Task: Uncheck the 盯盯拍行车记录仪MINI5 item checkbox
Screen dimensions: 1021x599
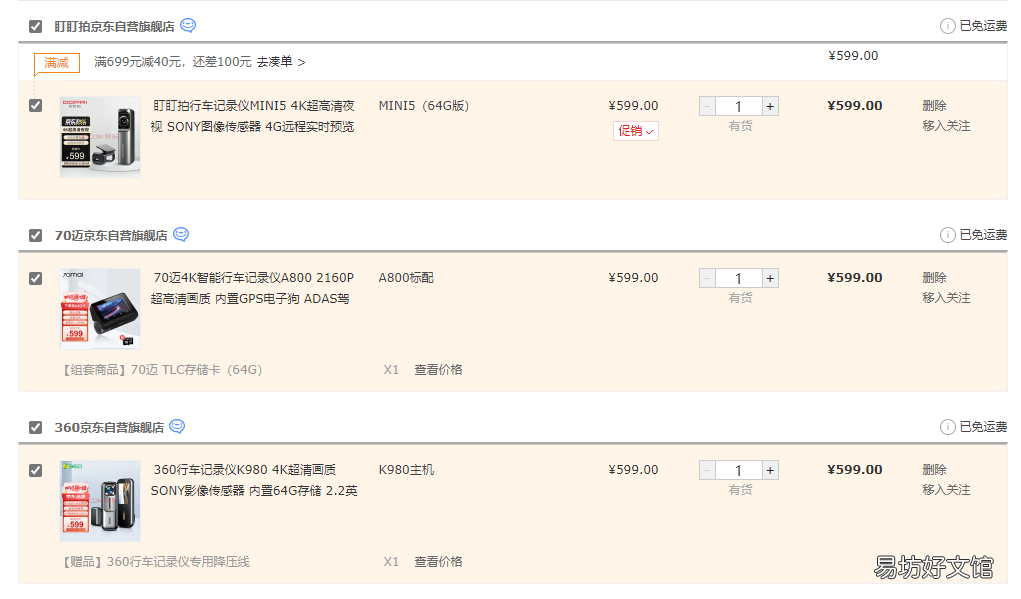Action: click(x=36, y=105)
